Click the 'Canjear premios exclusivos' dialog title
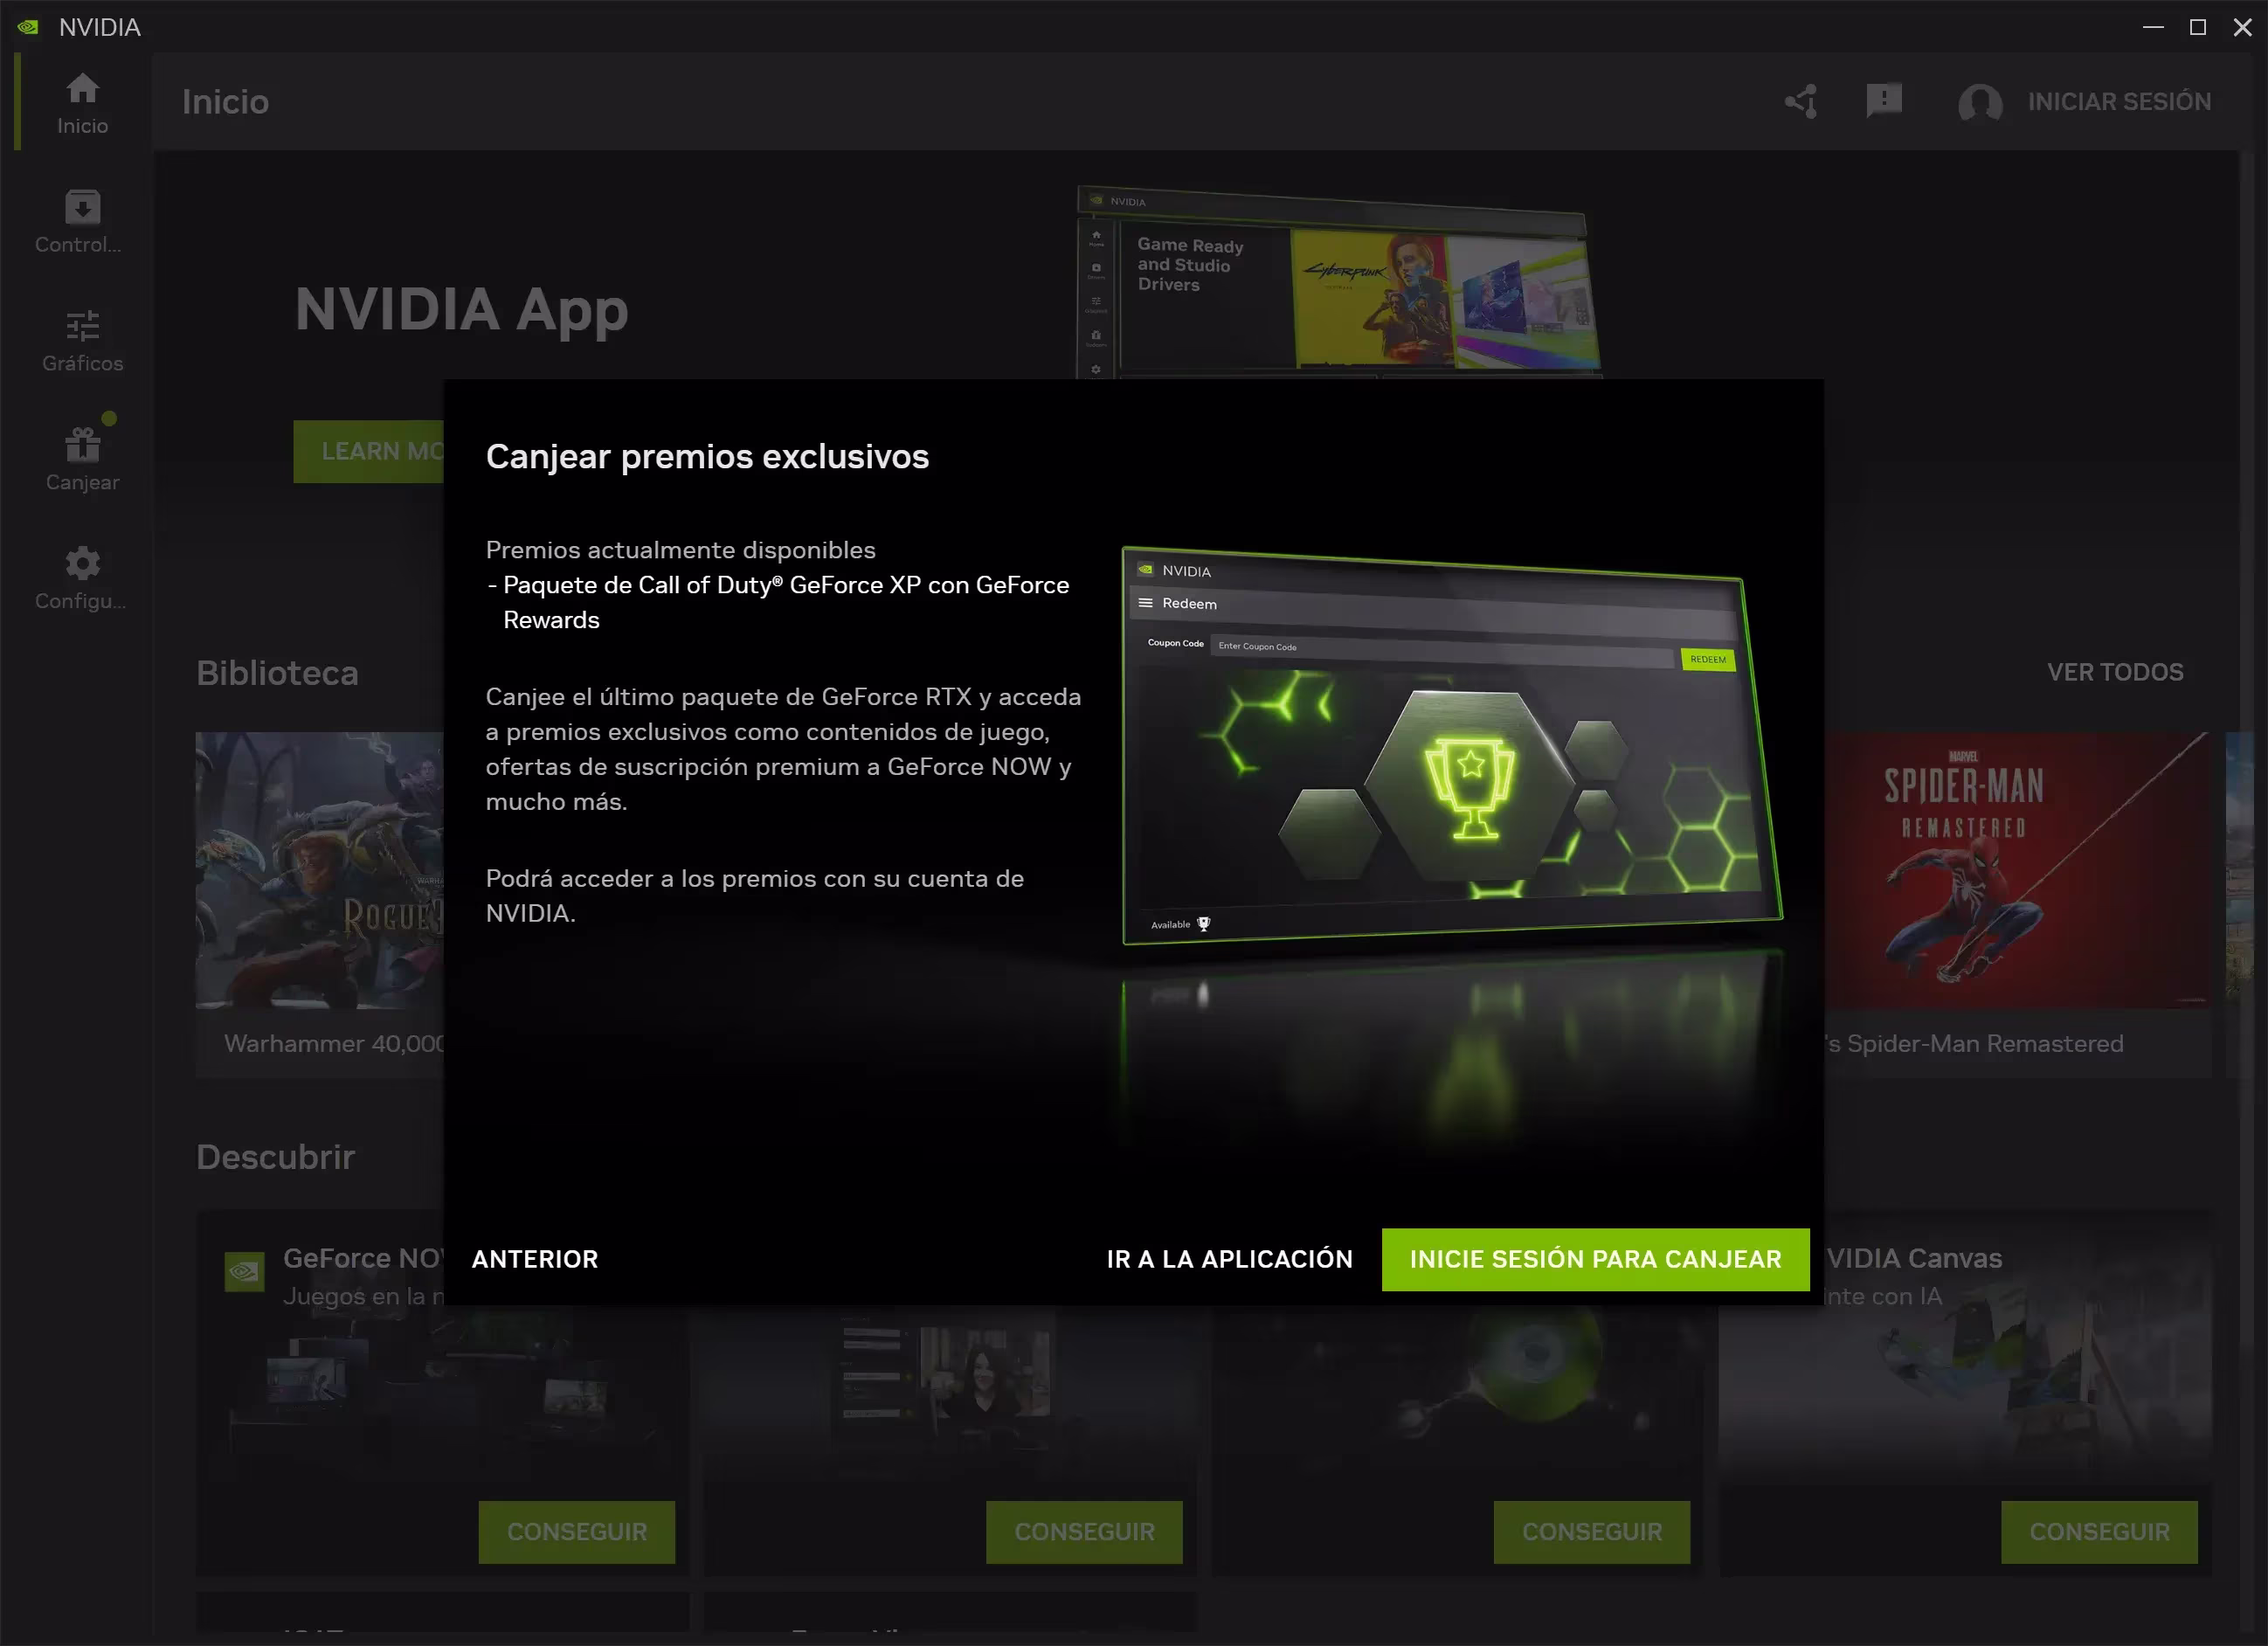Viewport: 2268px width, 1646px height. point(707,456)
